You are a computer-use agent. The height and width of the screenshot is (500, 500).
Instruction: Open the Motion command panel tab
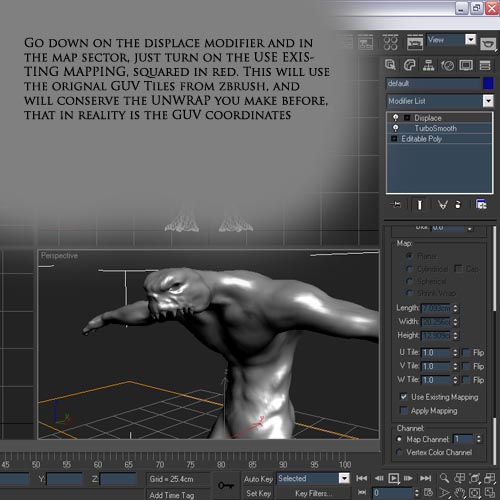pos(447,65)
